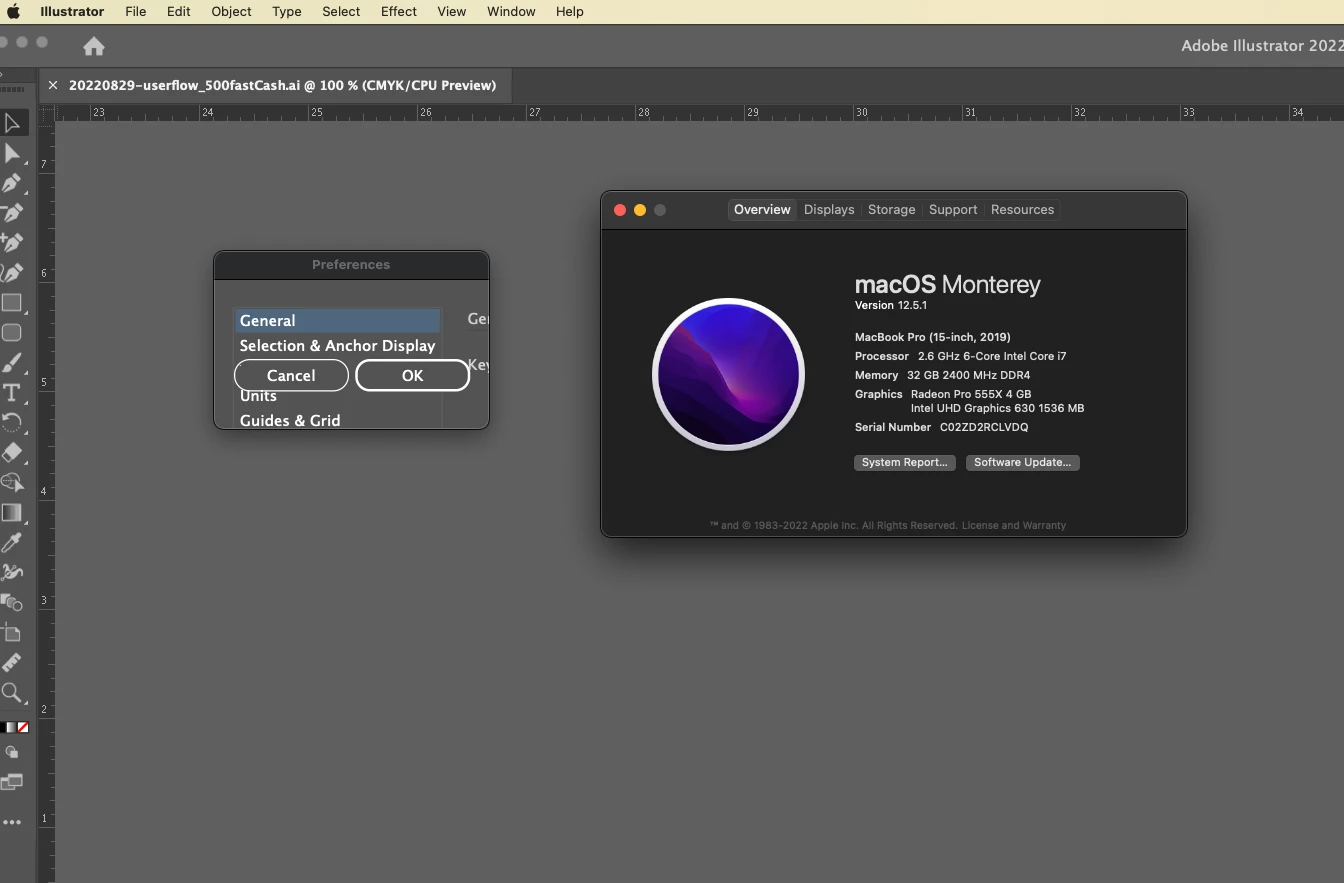Click the Software Update... button
Viewport: 1344px width, 883px height.
[1022, 462]
